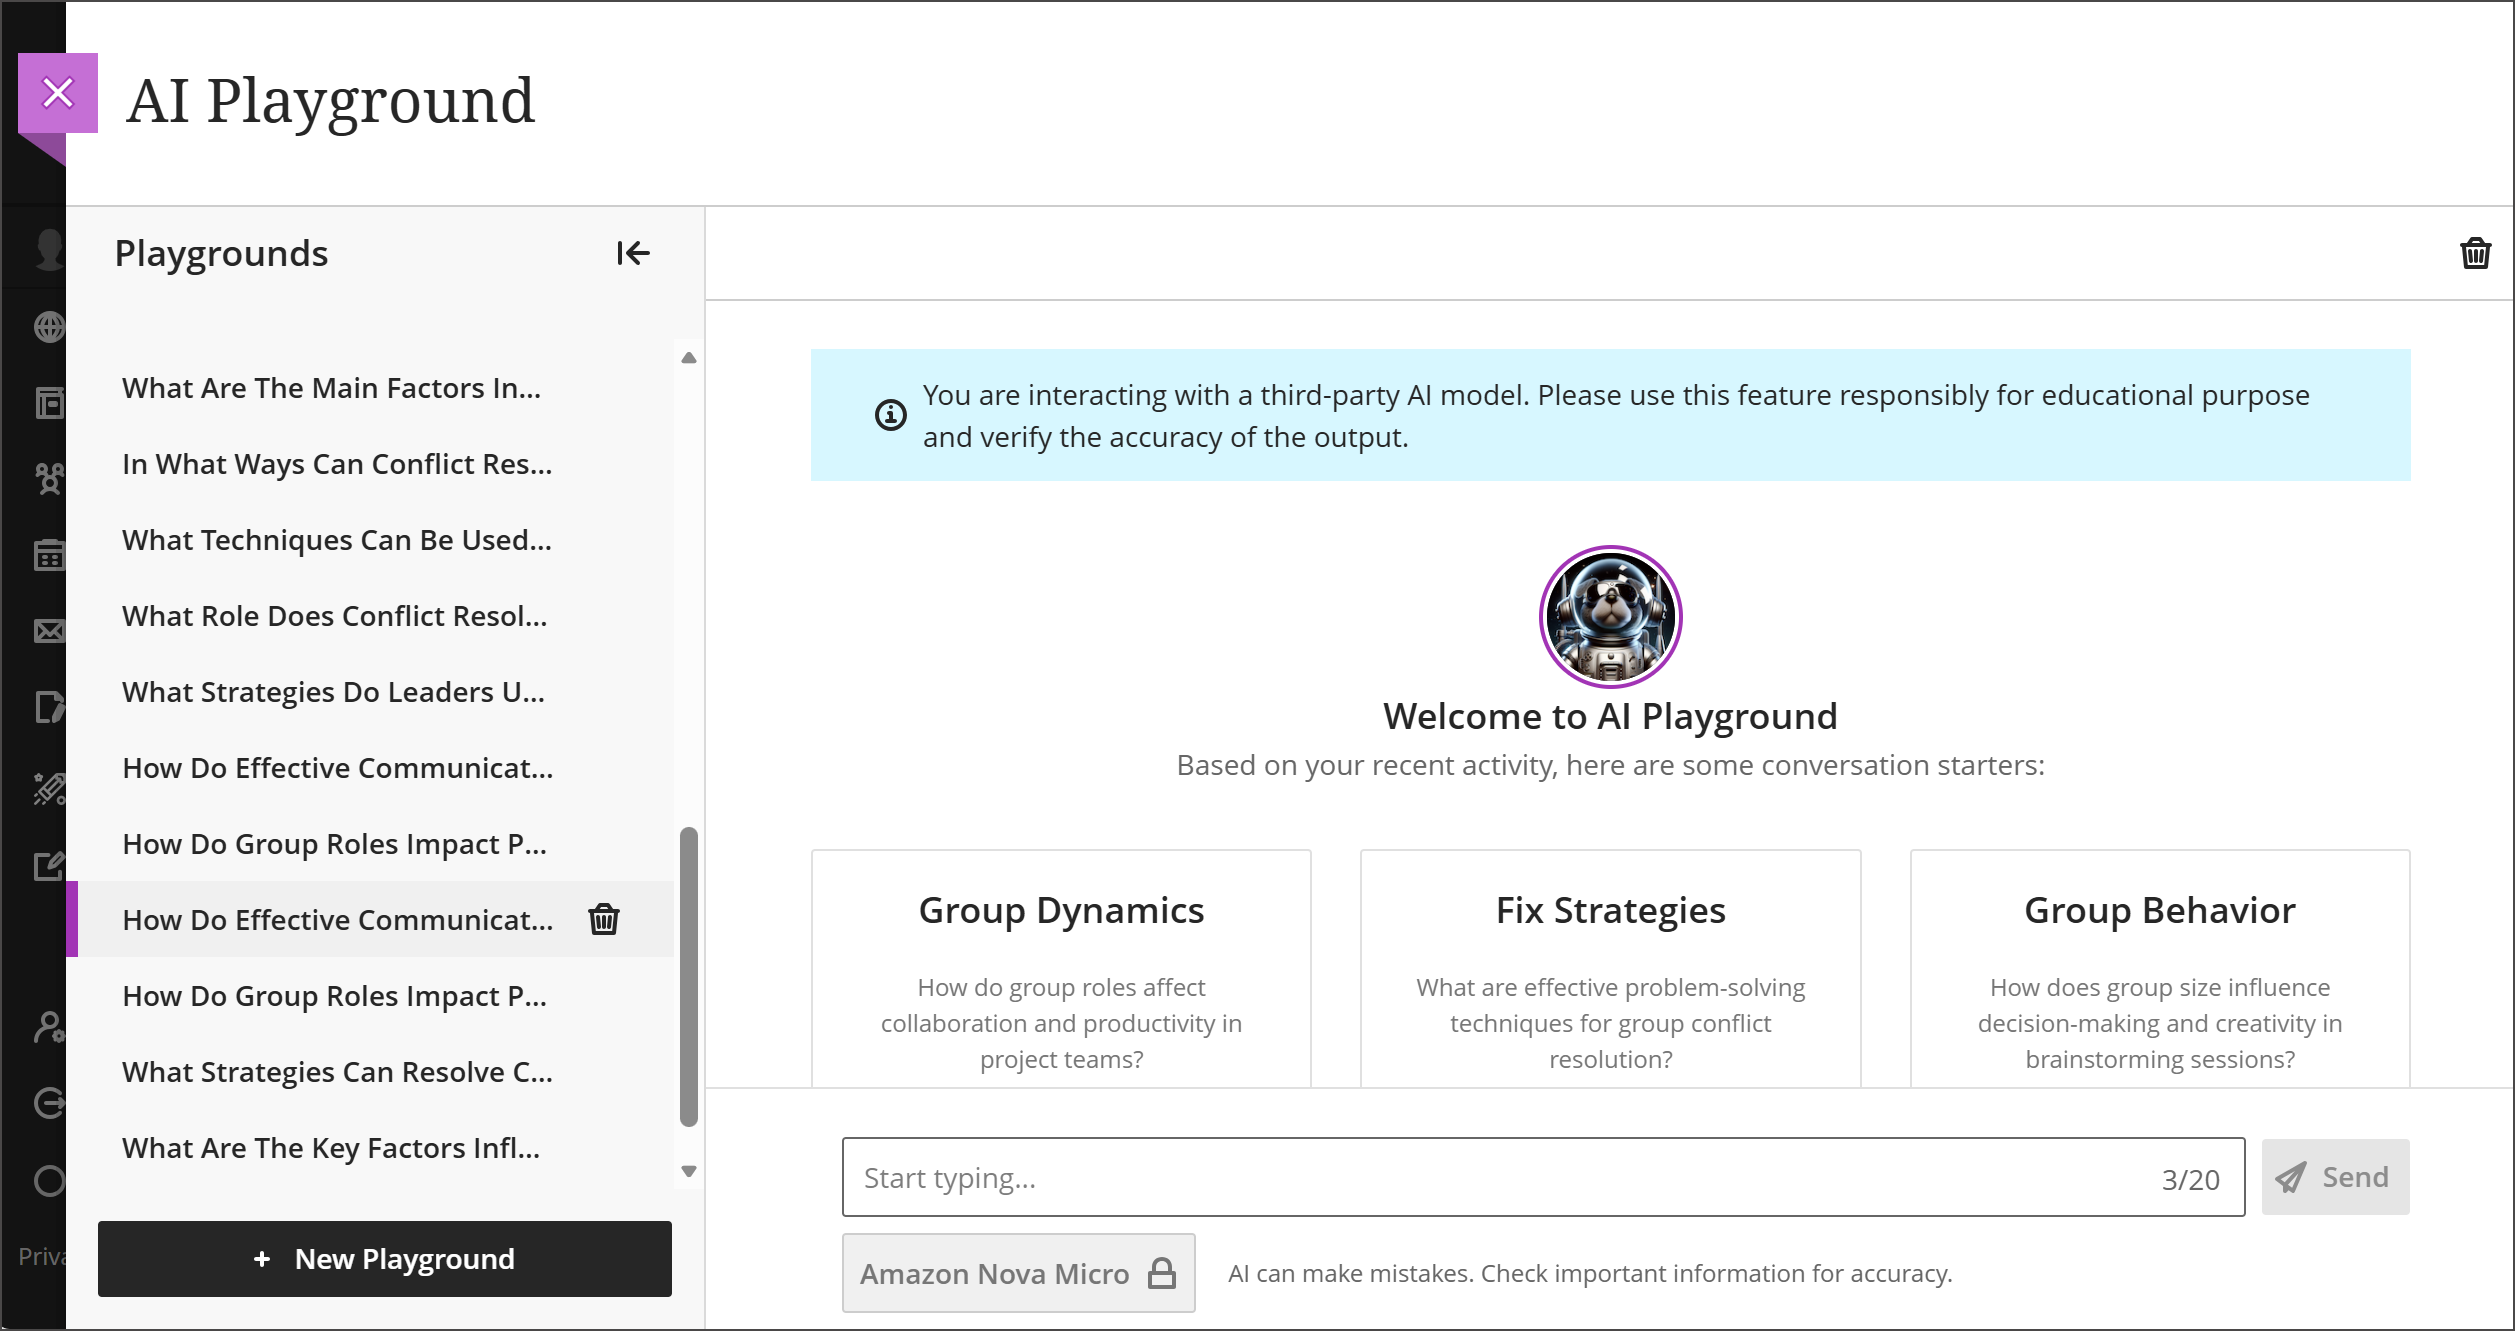Delete the highlighted playground via its trash icon

click(x=603, y=919)
